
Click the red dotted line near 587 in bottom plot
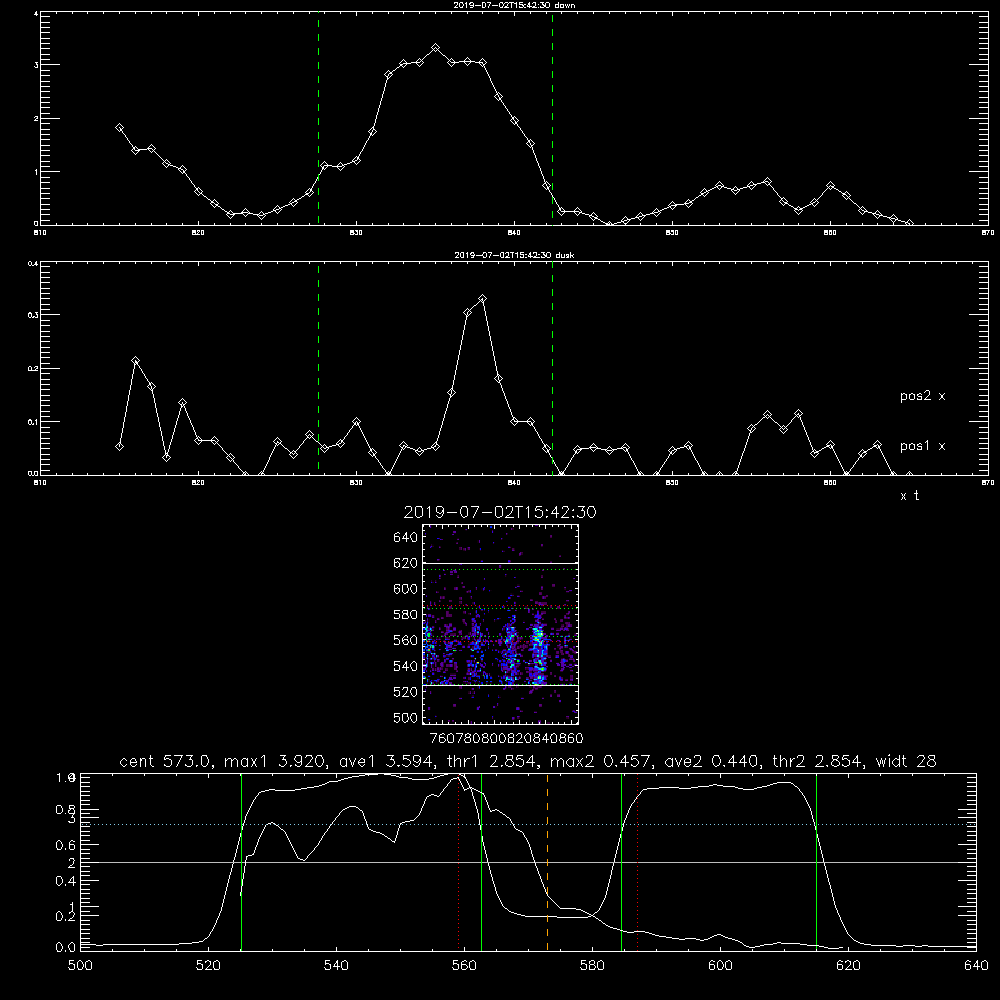tap(638, 862)
